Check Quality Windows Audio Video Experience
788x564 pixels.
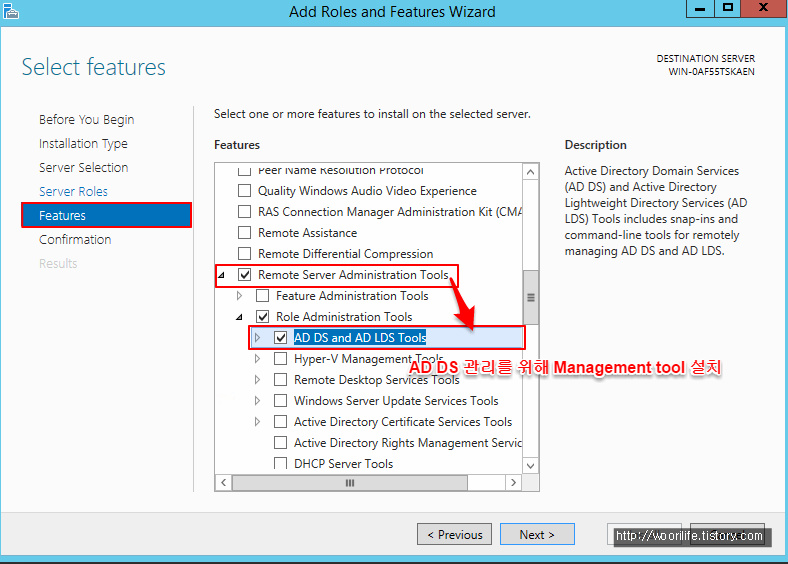coord(244,191)
